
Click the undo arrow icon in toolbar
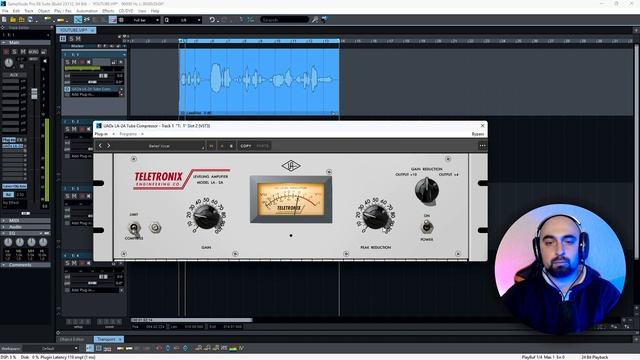coord(212,20)
